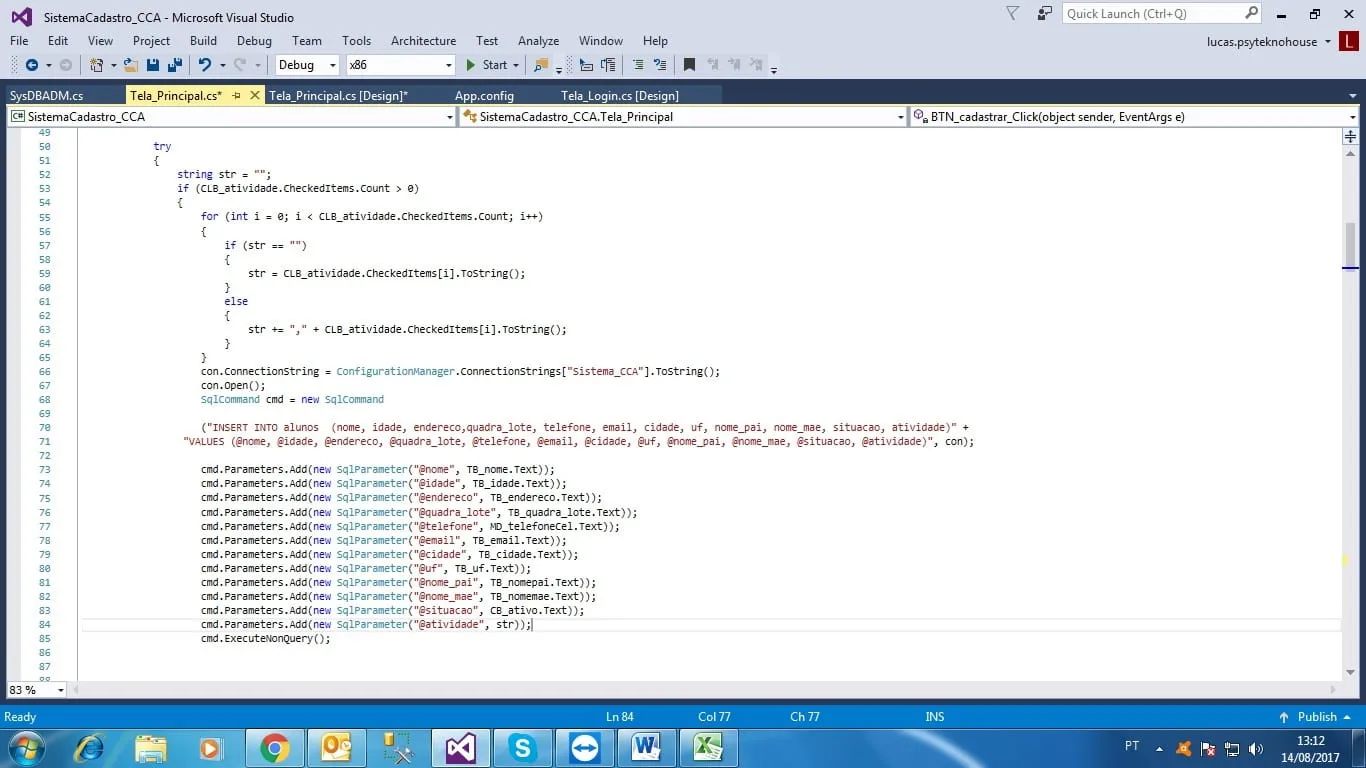Toggle bookmark icon on the toolbar
The image size is (1366, 768).
(689, 65)
